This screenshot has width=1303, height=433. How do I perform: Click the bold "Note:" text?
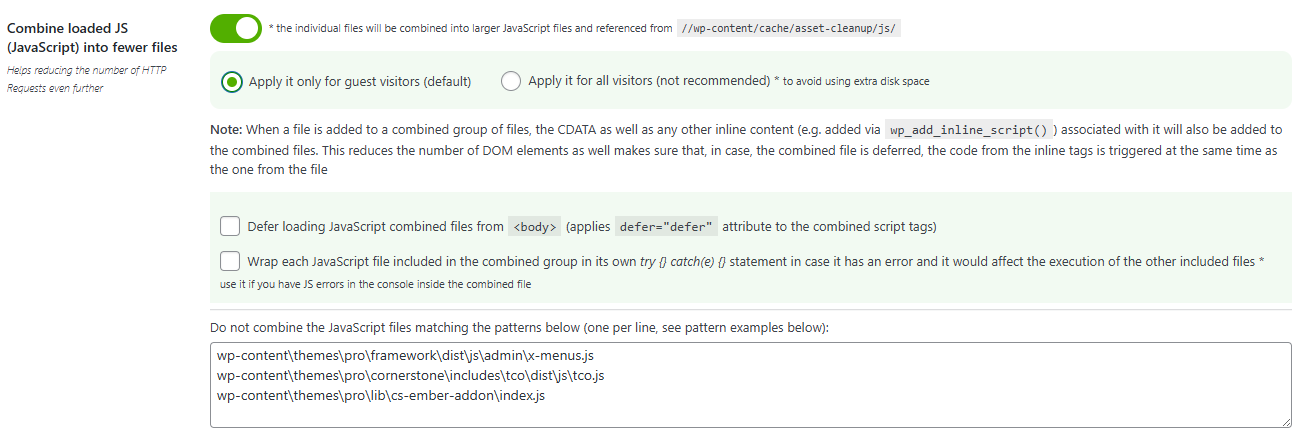click(226, 130)
